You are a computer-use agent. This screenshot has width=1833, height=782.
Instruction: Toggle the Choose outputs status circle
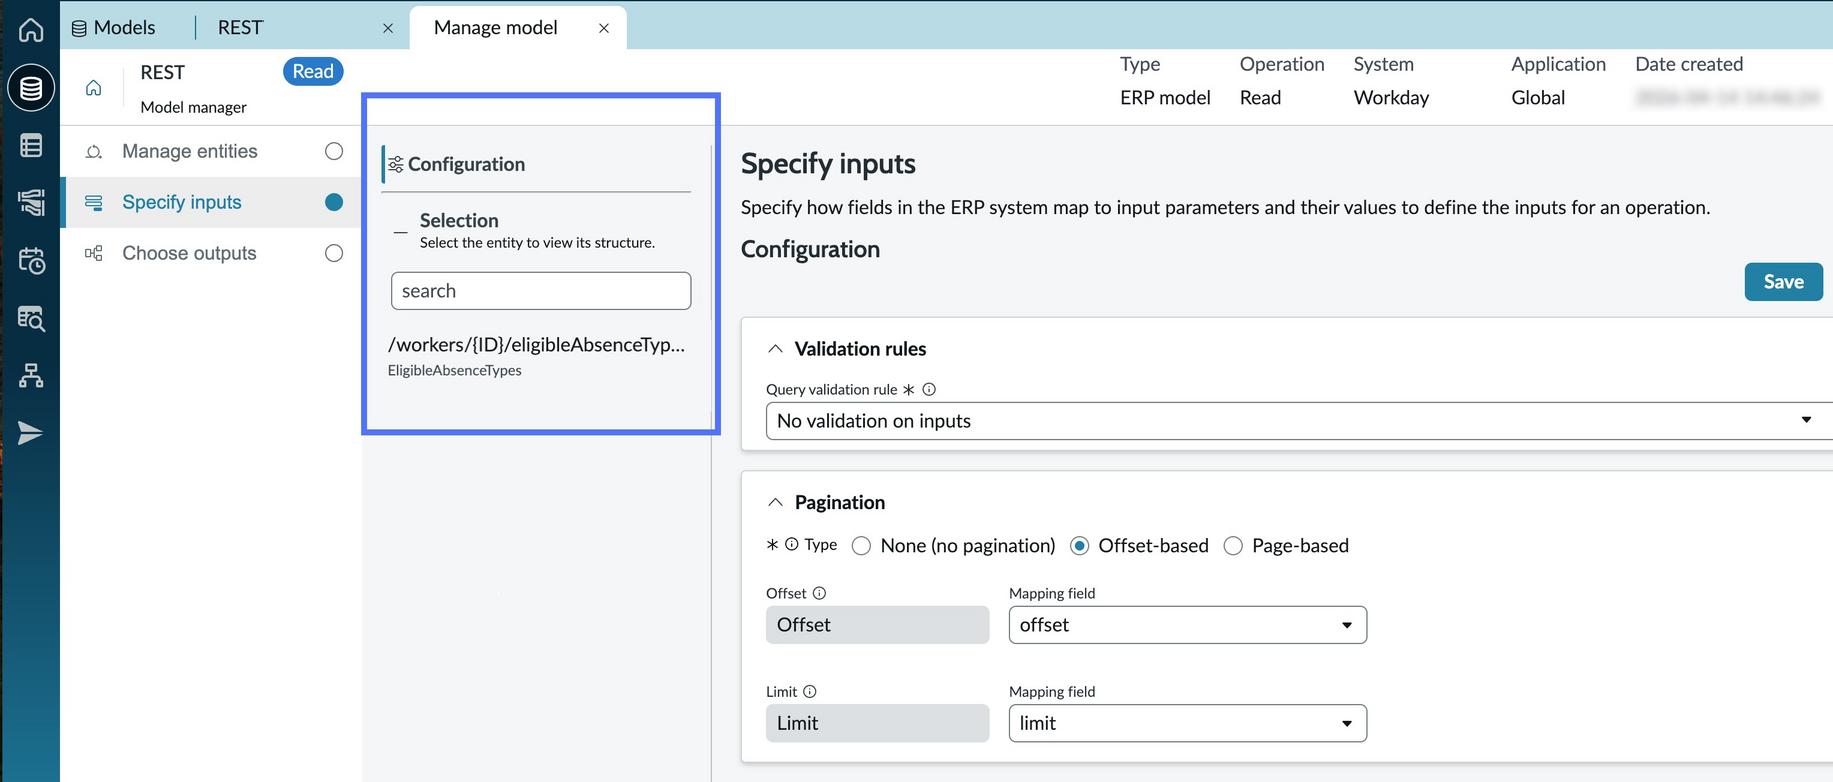pos(334,253)
